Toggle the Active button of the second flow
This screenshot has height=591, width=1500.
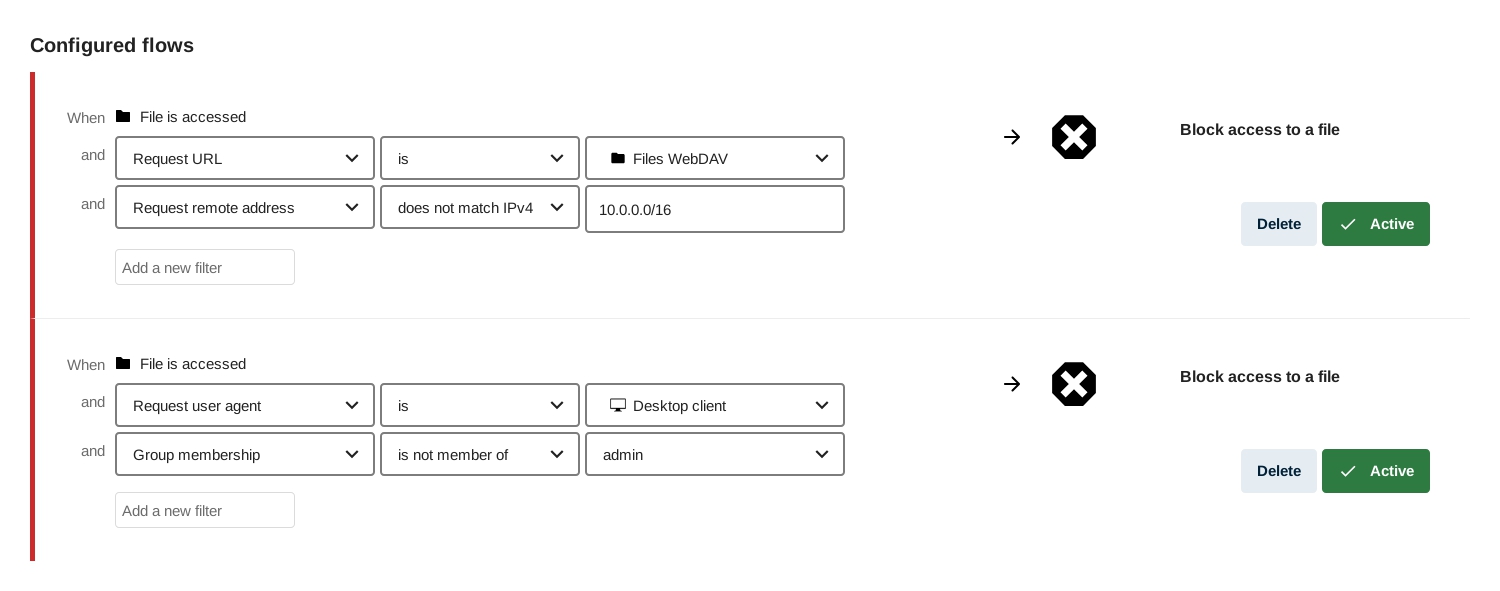click(x=1376, y=471)
